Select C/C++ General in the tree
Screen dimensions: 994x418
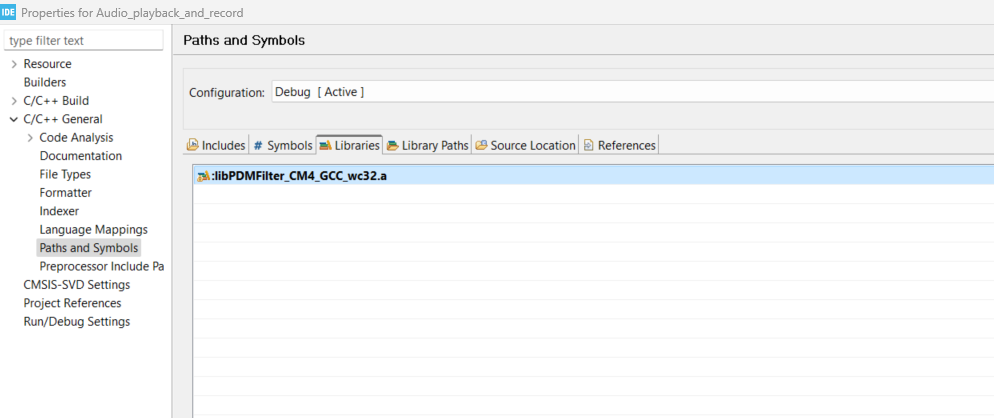click(63, 119)
